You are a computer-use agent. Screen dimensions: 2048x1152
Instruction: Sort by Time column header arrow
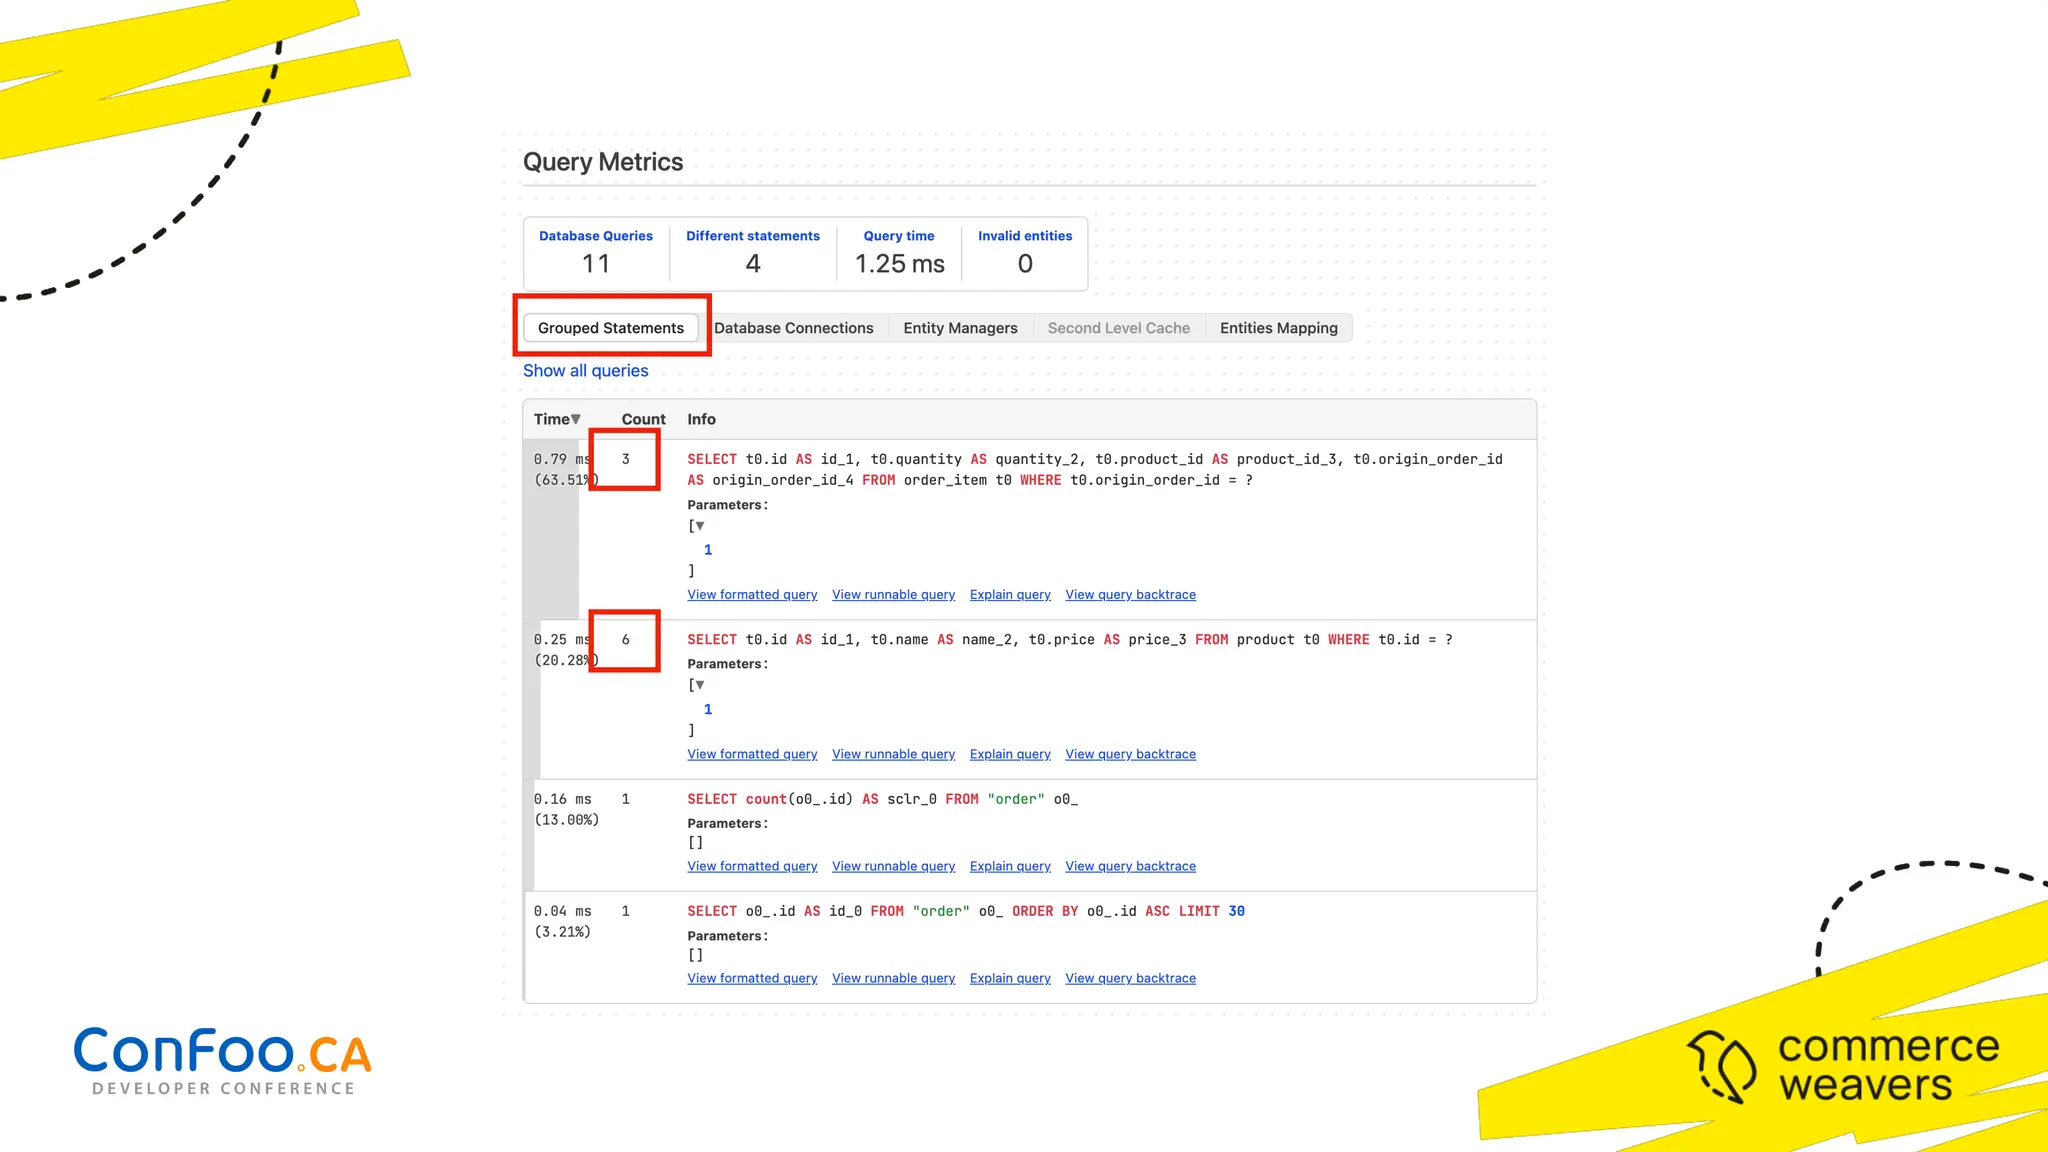tap(576, 419)
